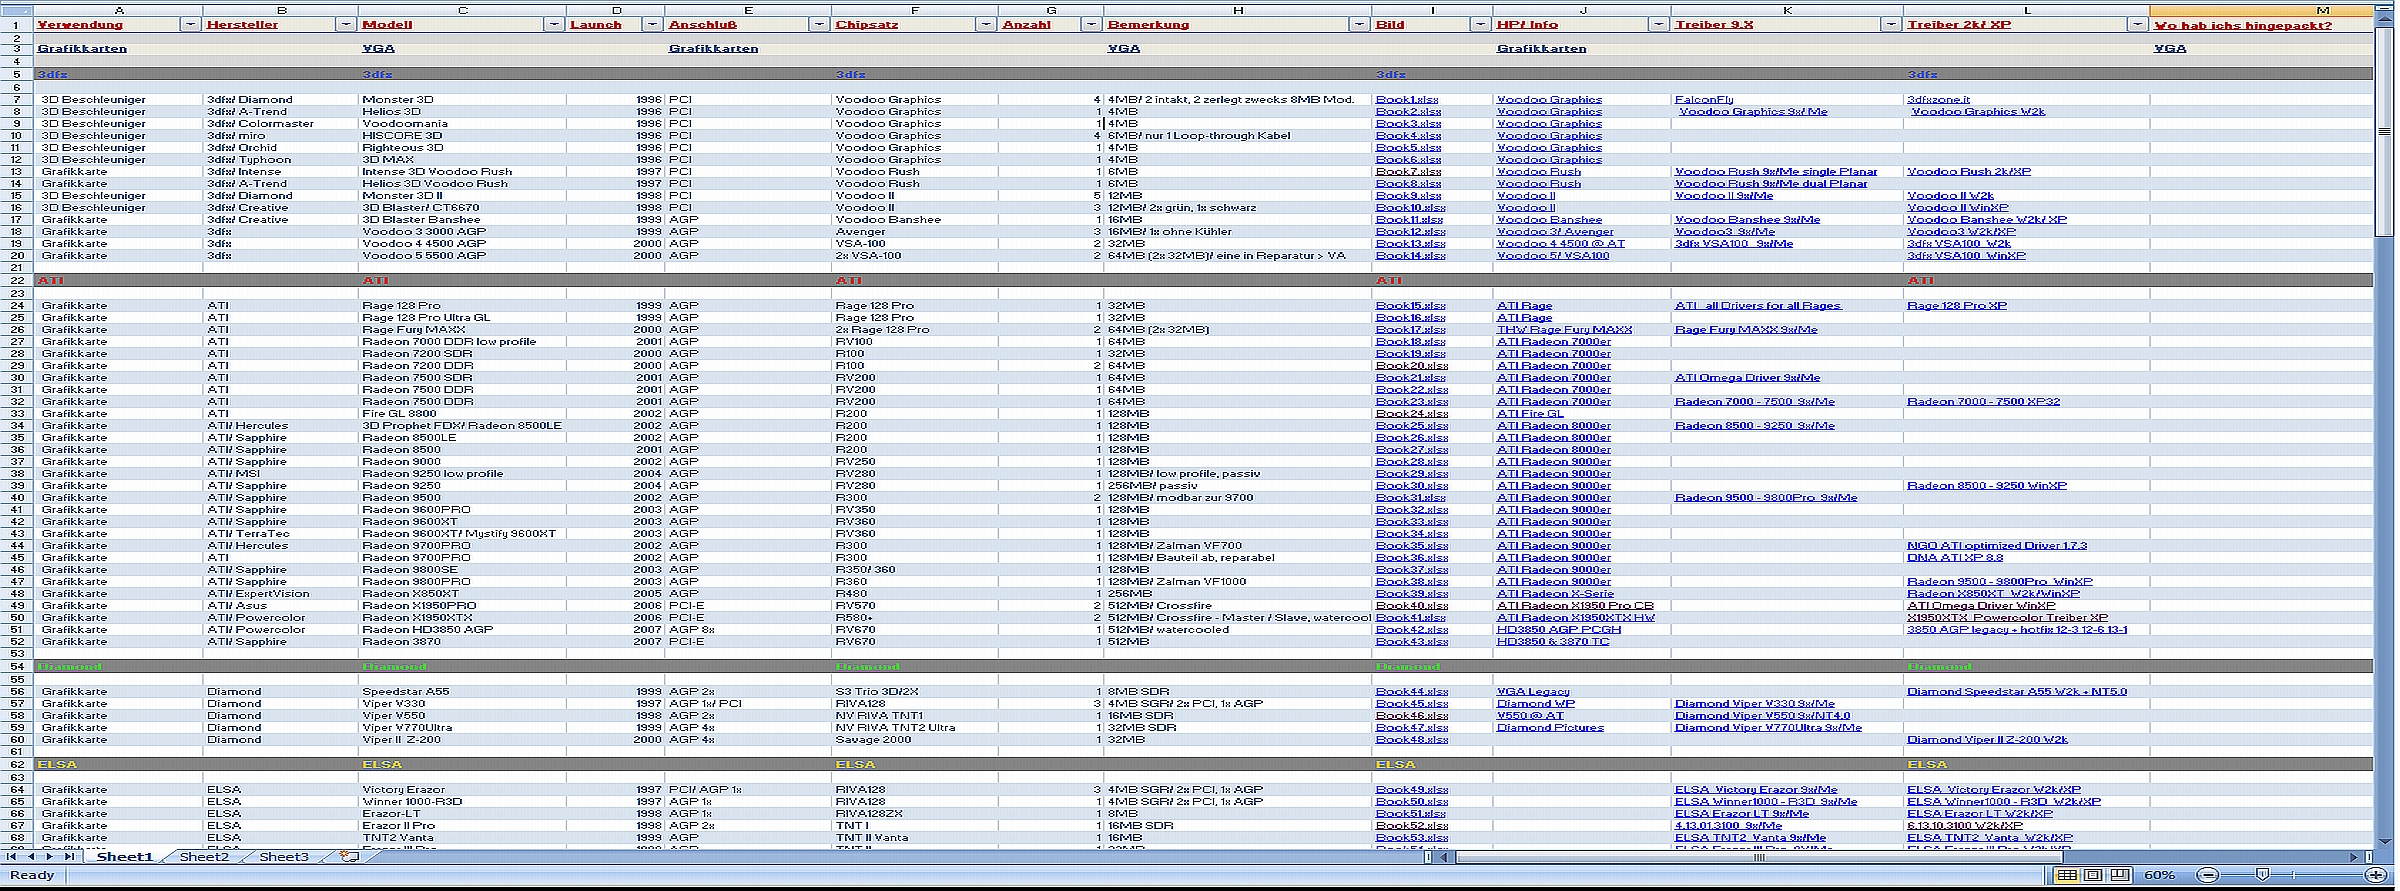Open the 'Voodoo Rush 9x/Me single Planar' link
This screenshot has width=2400, height=891.
point(1776,172)
